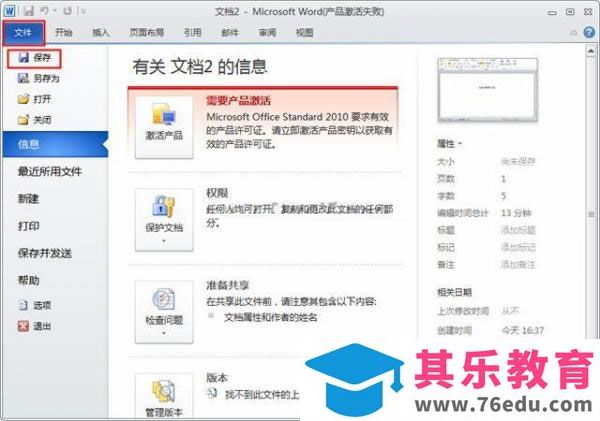The width and height of the screenshot is (600, 421).
Task: Switch to the 邮件 ribbon tab
Action: click(x=230, y=33)
